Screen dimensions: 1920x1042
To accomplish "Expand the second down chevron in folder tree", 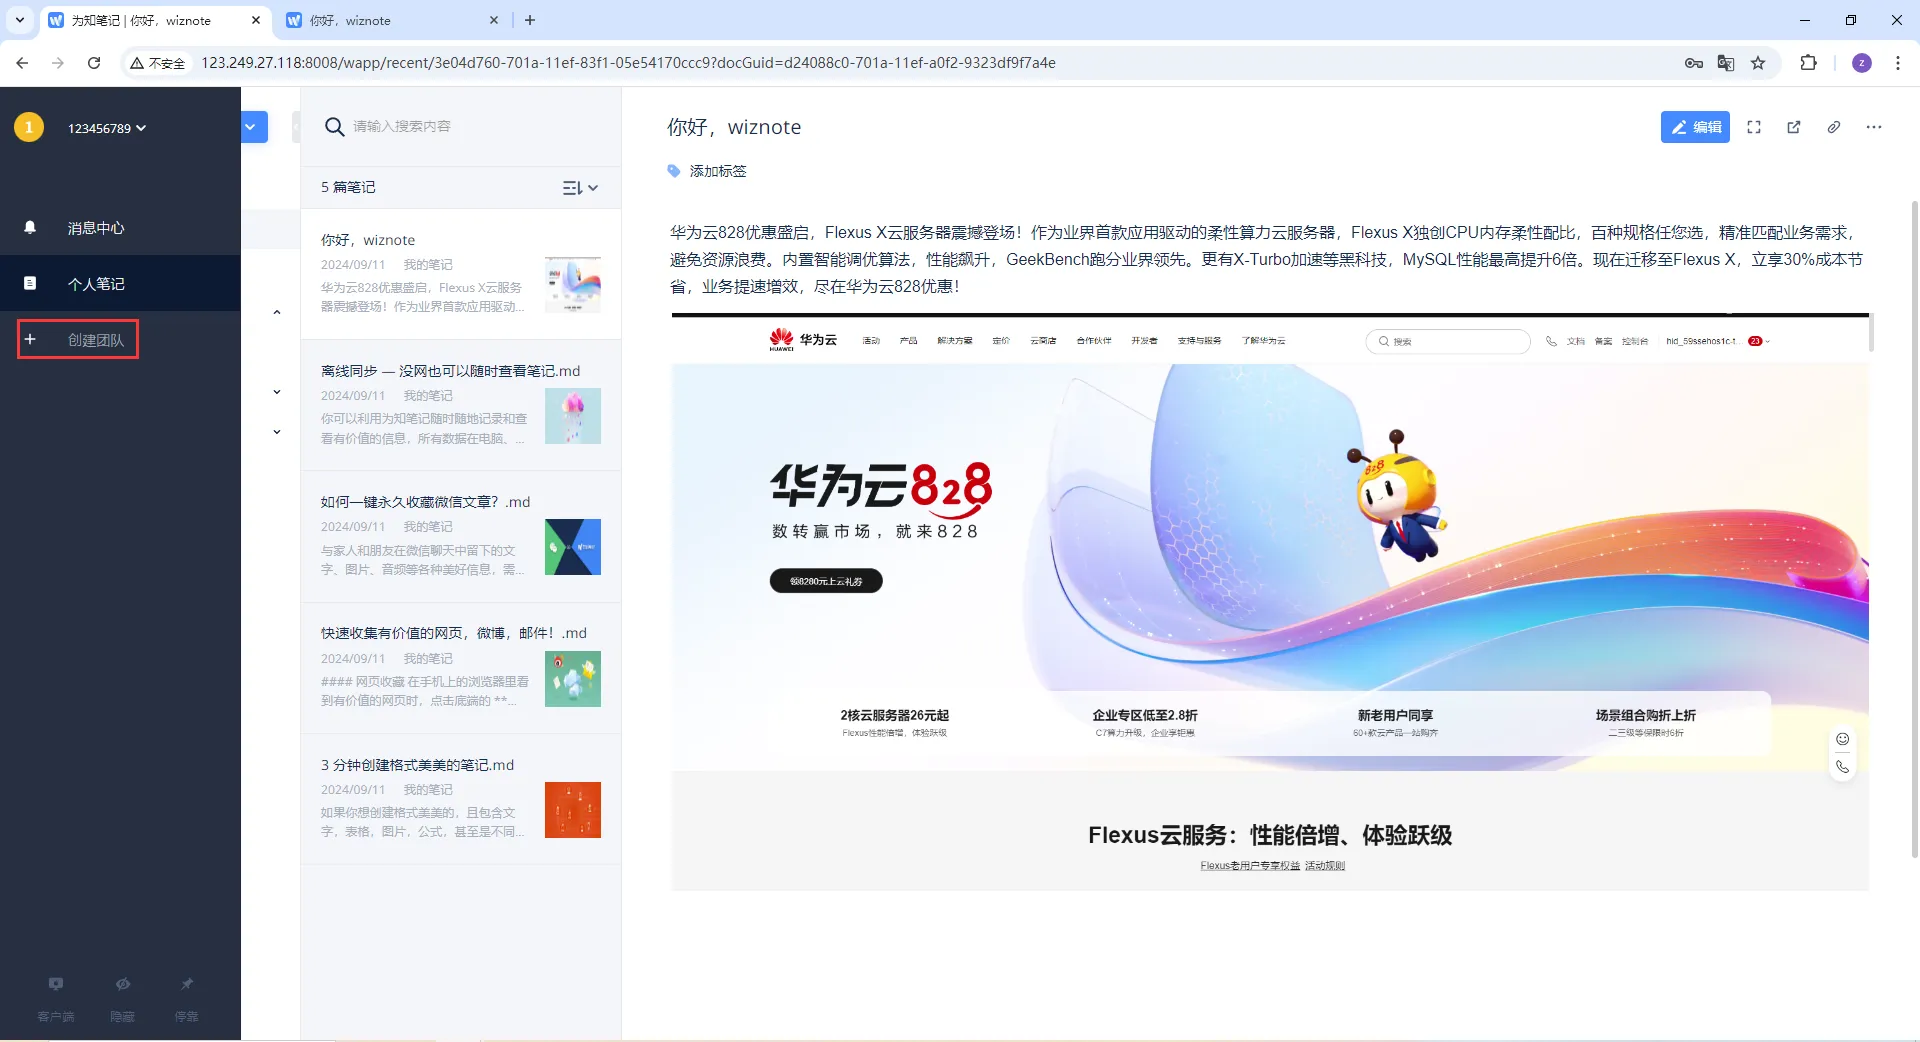I will (277, 432).
